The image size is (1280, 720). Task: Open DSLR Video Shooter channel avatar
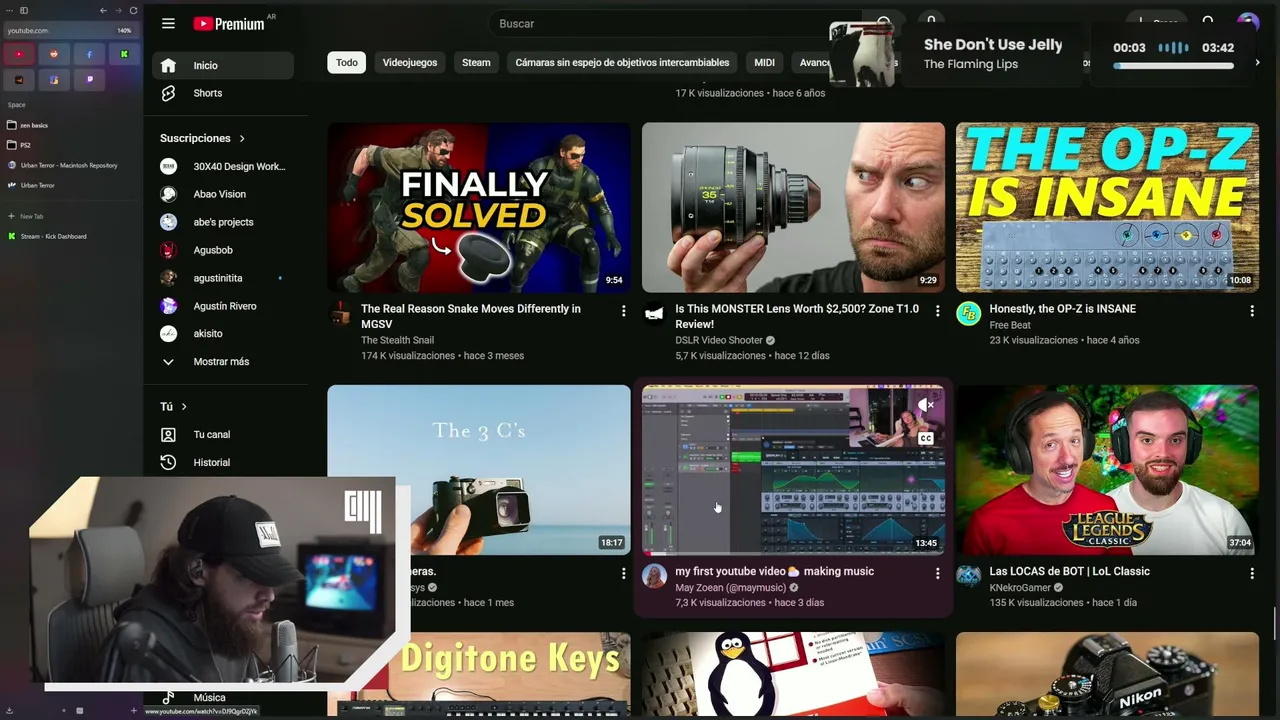point(654,314)
